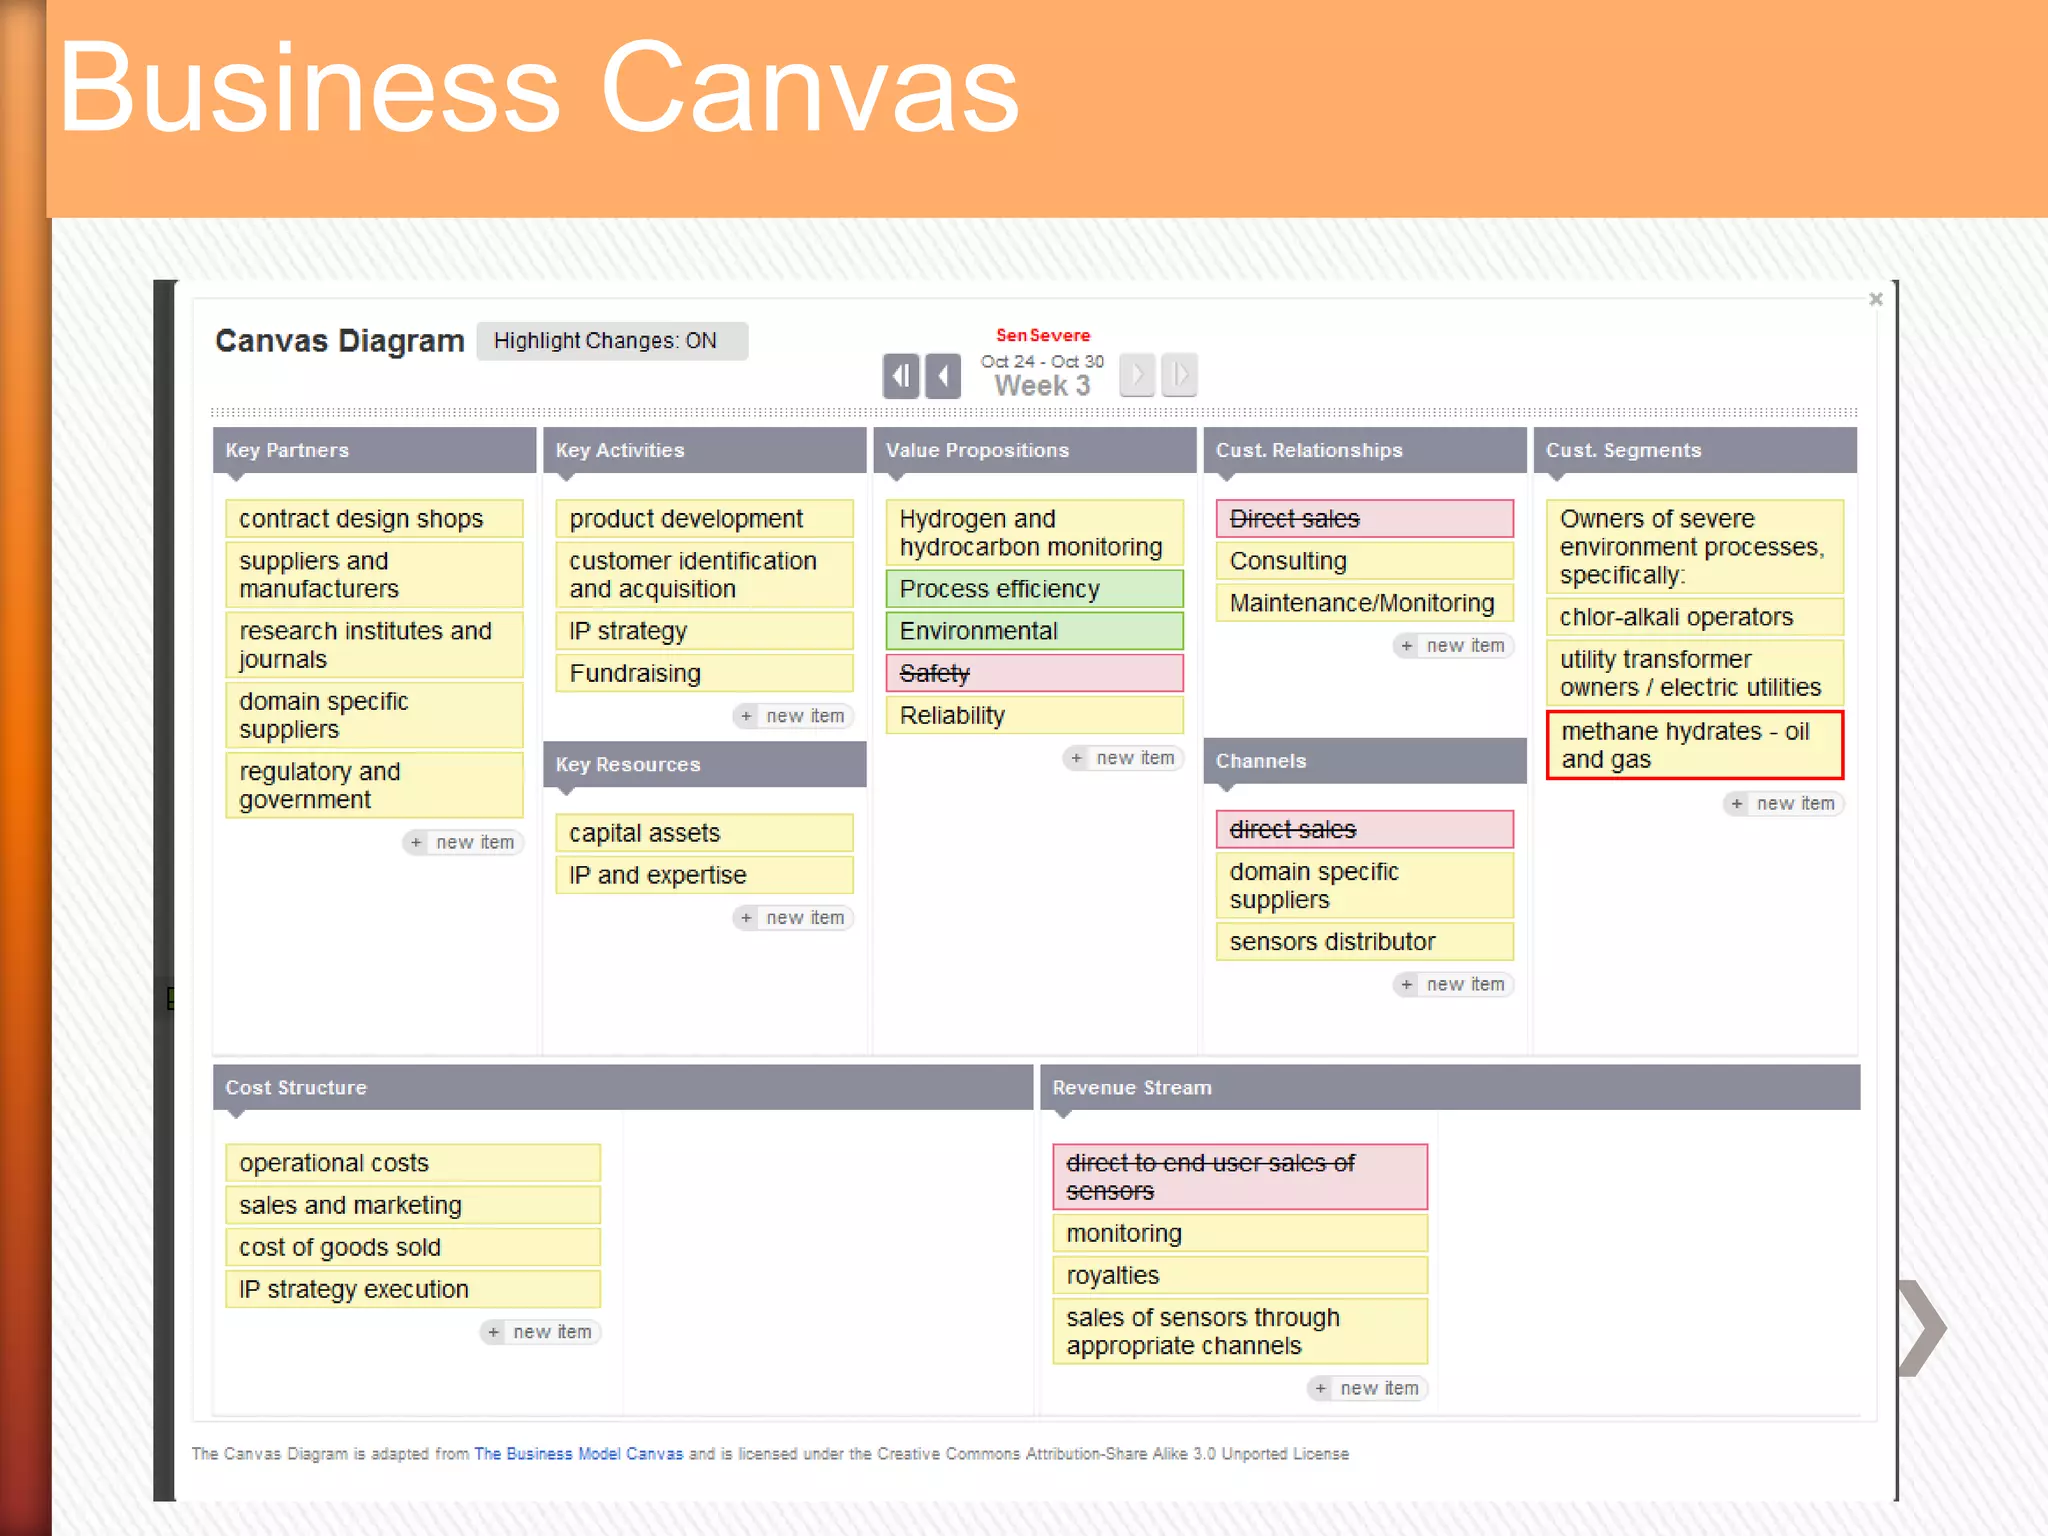This screenshot has width=2048, height=1536.
Task: Click green 'Process efficiency' item
Action: pos(1034,589)
